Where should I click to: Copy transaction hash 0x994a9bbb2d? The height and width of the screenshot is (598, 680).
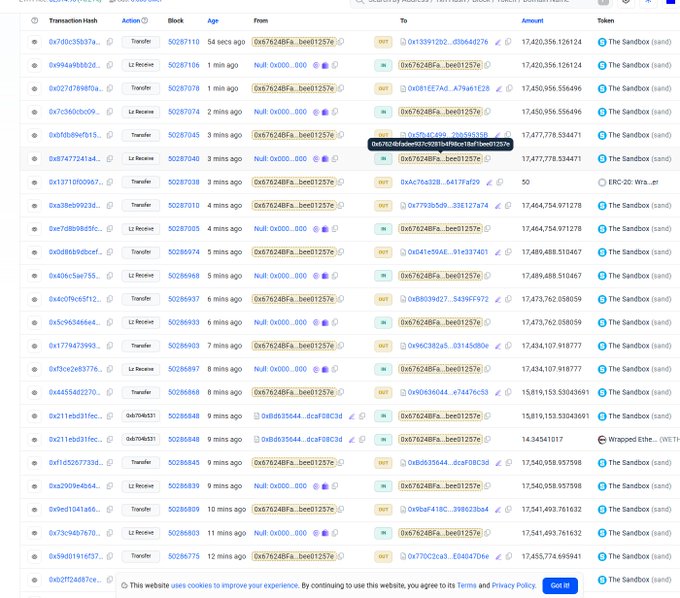tap(110, 65)
